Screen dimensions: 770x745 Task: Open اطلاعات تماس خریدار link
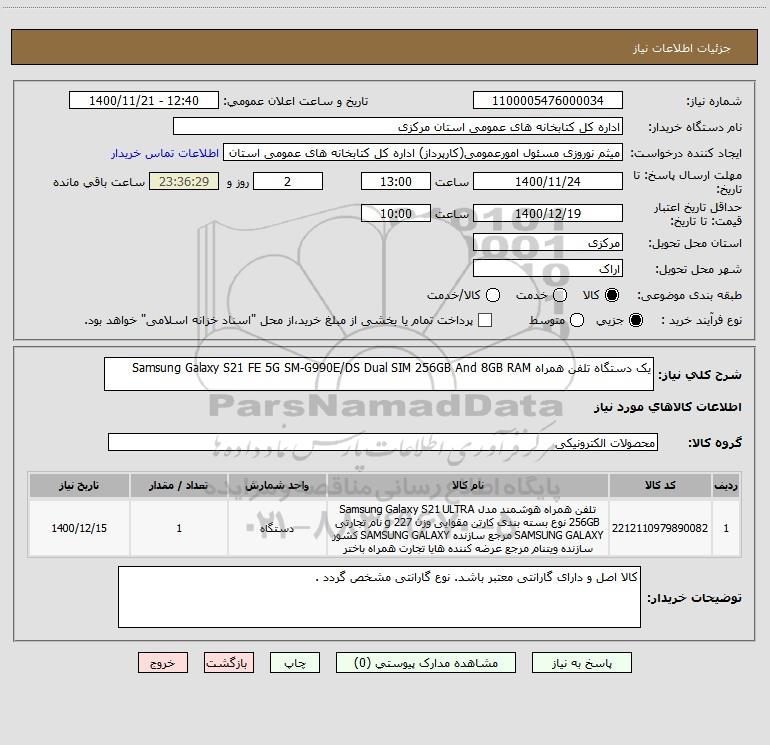[165, 153]
